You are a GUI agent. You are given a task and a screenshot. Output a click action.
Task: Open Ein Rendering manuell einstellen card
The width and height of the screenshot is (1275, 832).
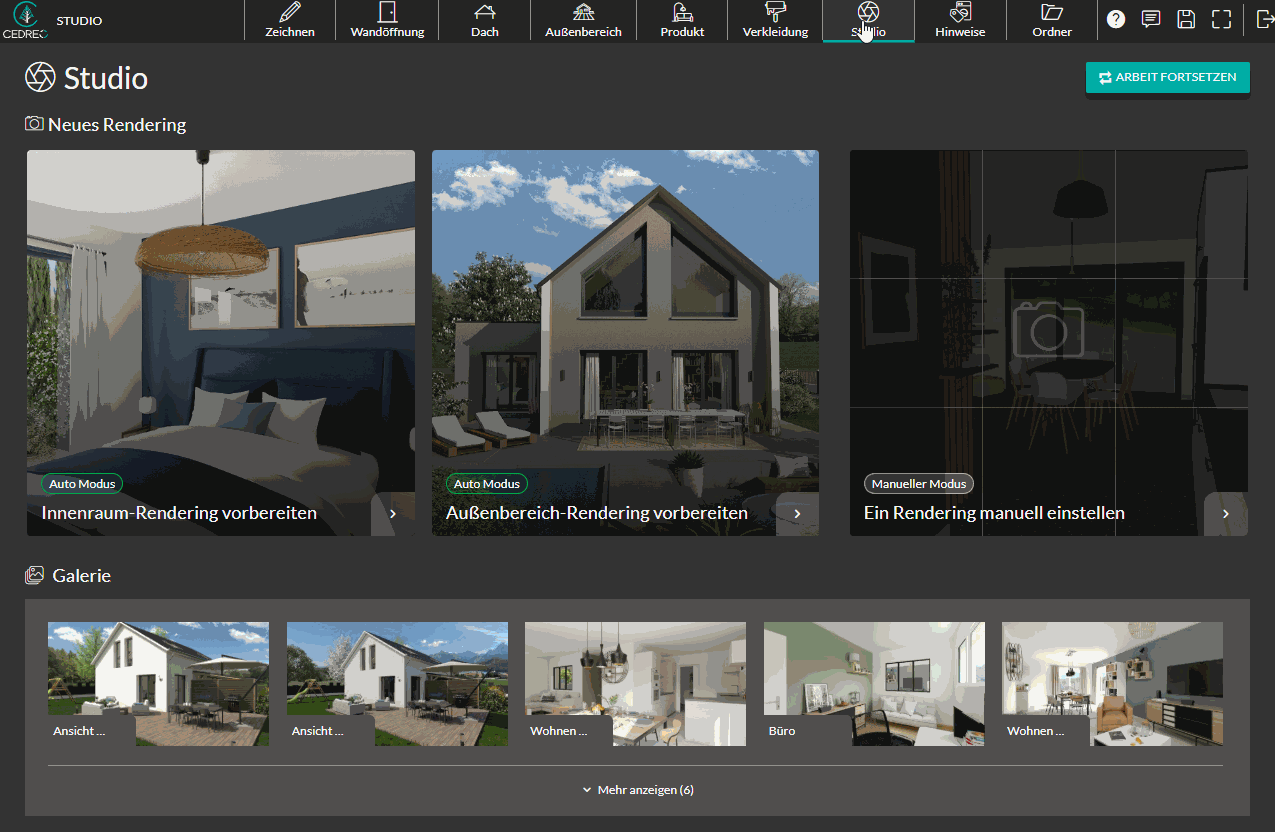point(1049,343)
